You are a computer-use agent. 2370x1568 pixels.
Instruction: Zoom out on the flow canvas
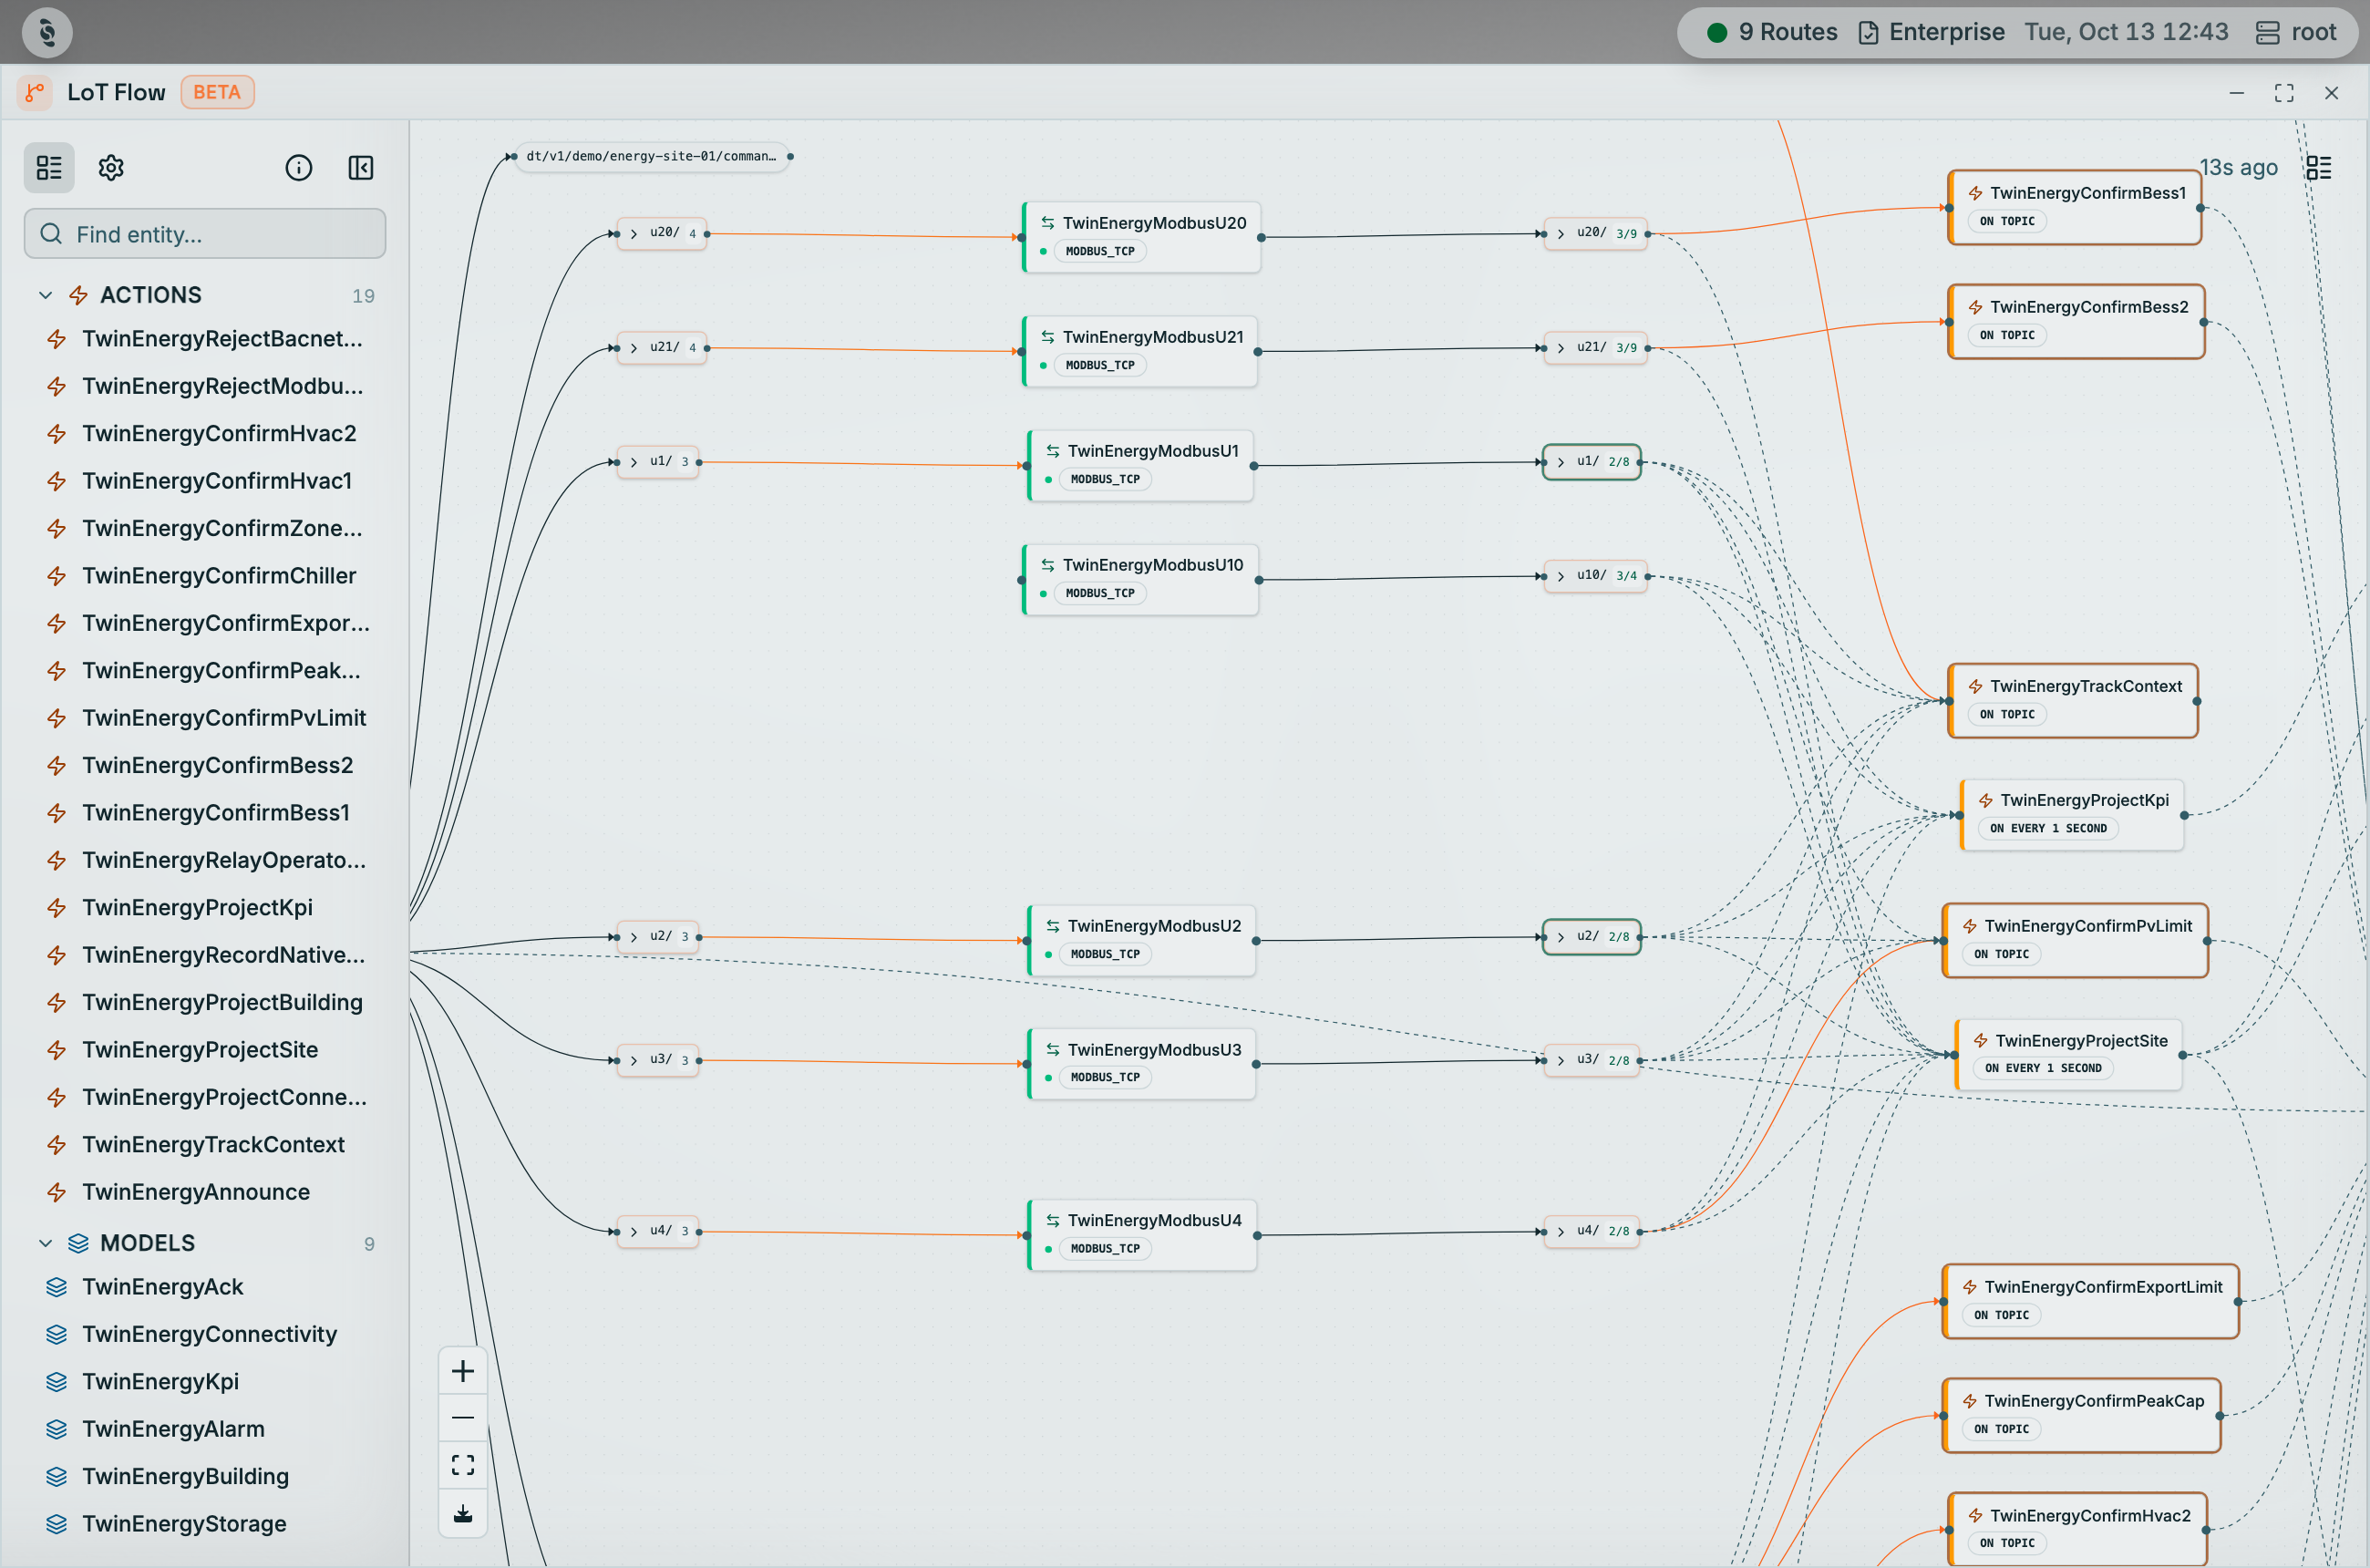(463, 1418)
